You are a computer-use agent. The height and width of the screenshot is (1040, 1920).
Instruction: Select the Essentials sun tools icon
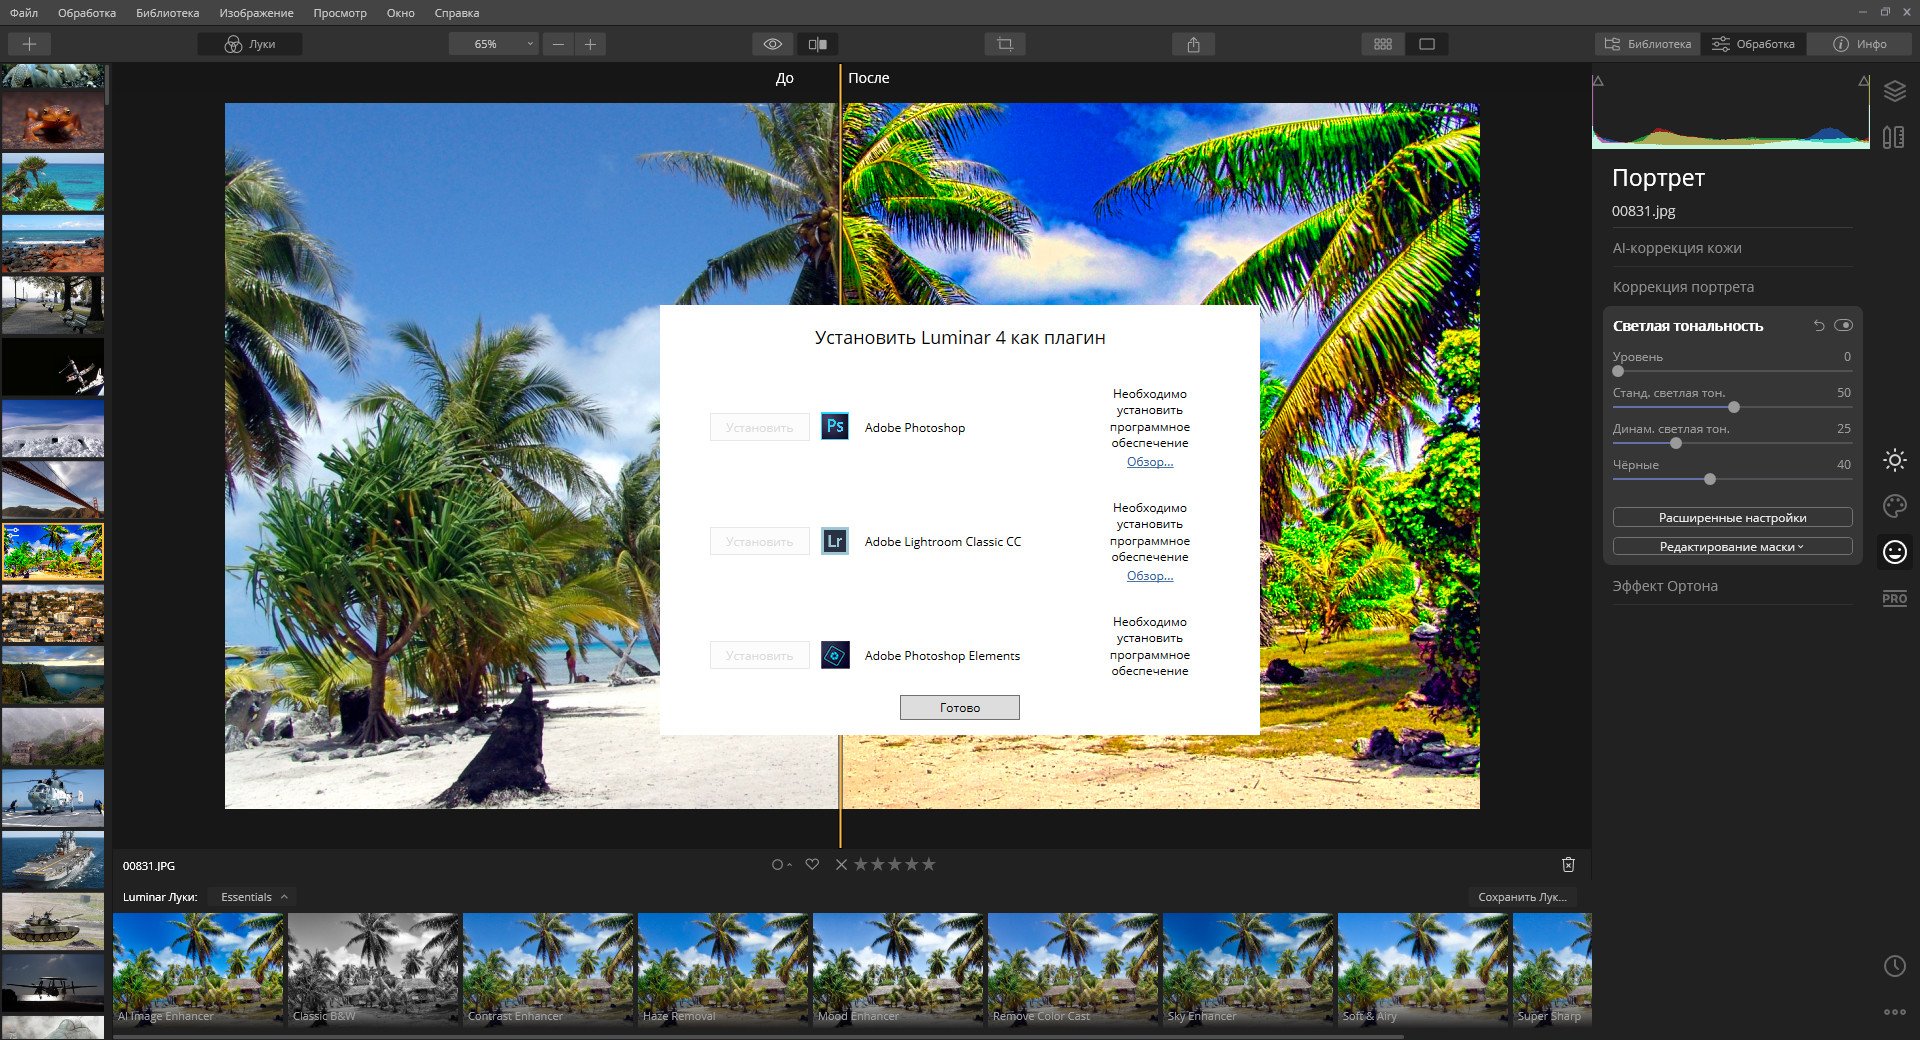[x=1894, y=460]
